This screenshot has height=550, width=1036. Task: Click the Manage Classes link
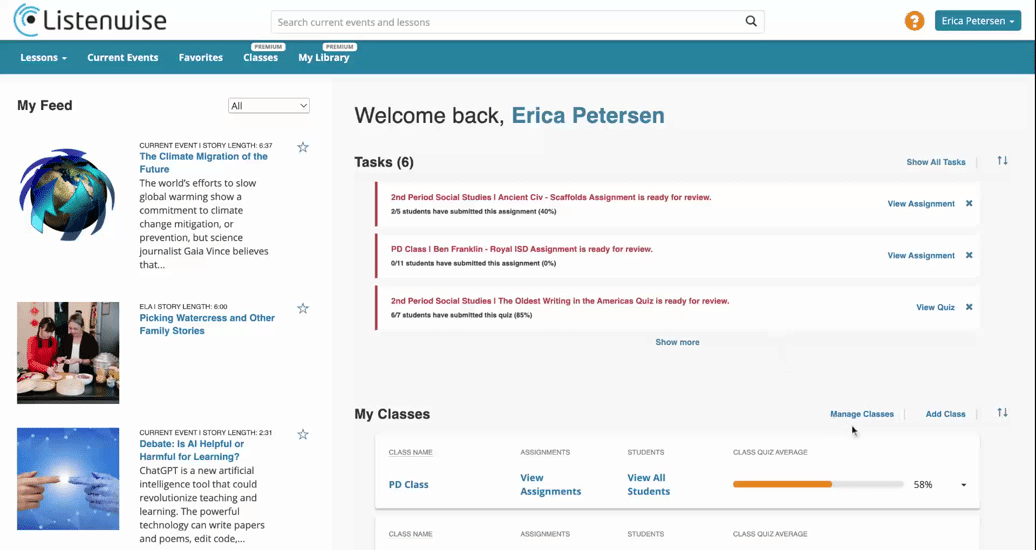(862, 414)
